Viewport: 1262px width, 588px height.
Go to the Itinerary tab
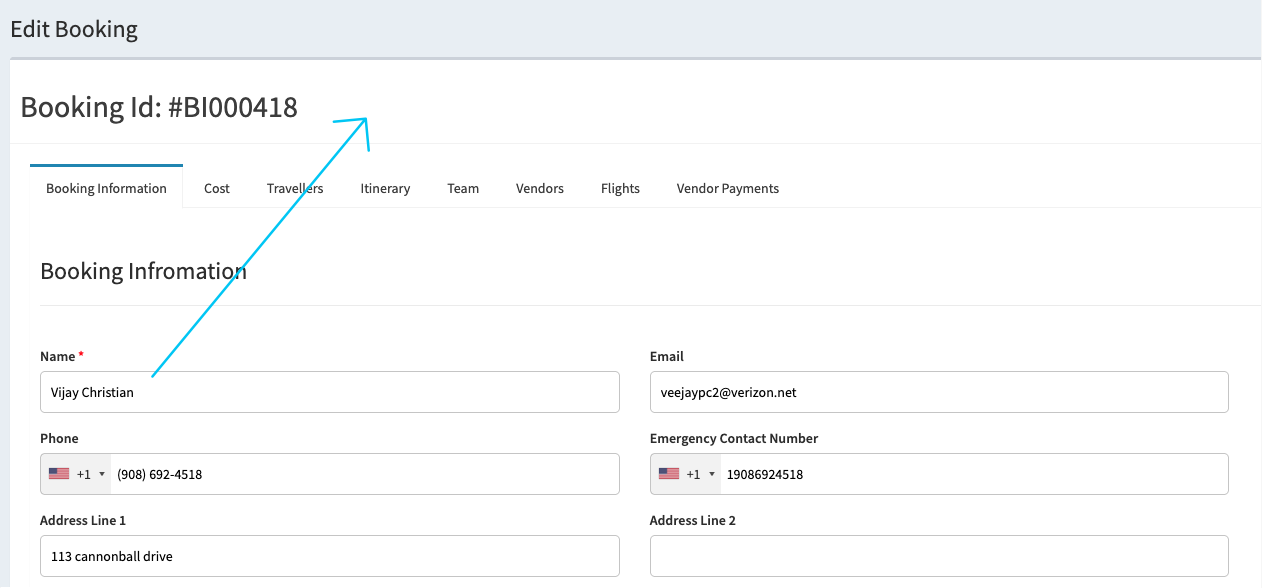click(x=385, y=188)
